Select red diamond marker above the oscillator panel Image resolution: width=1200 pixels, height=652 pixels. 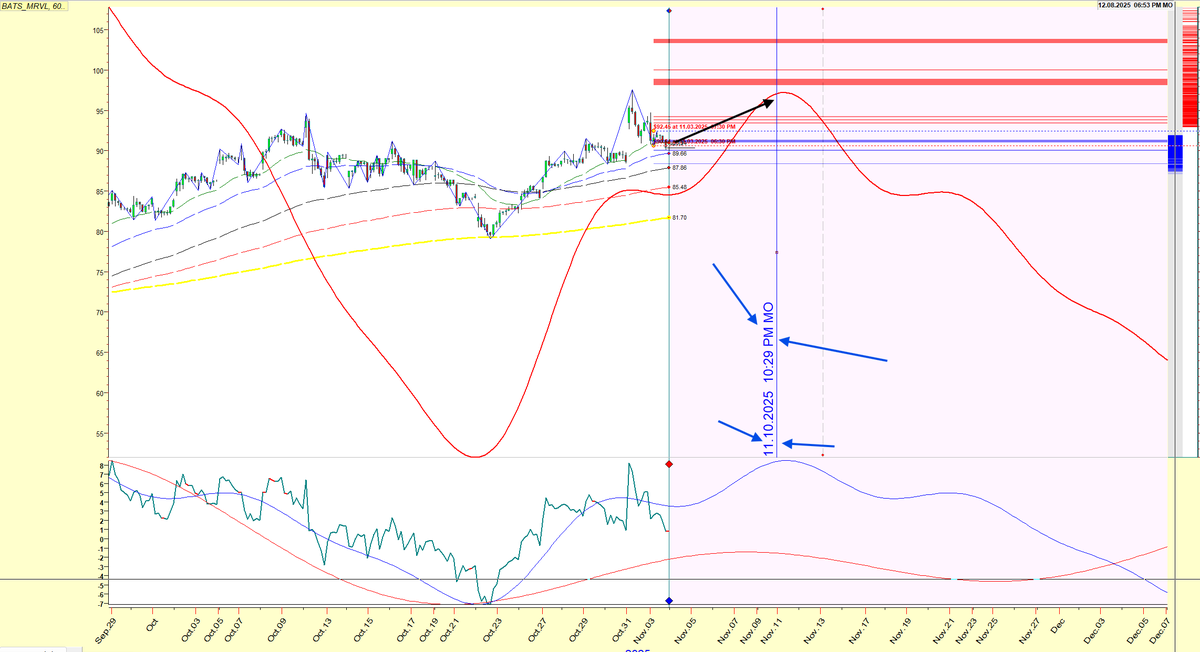coord(668,464)
